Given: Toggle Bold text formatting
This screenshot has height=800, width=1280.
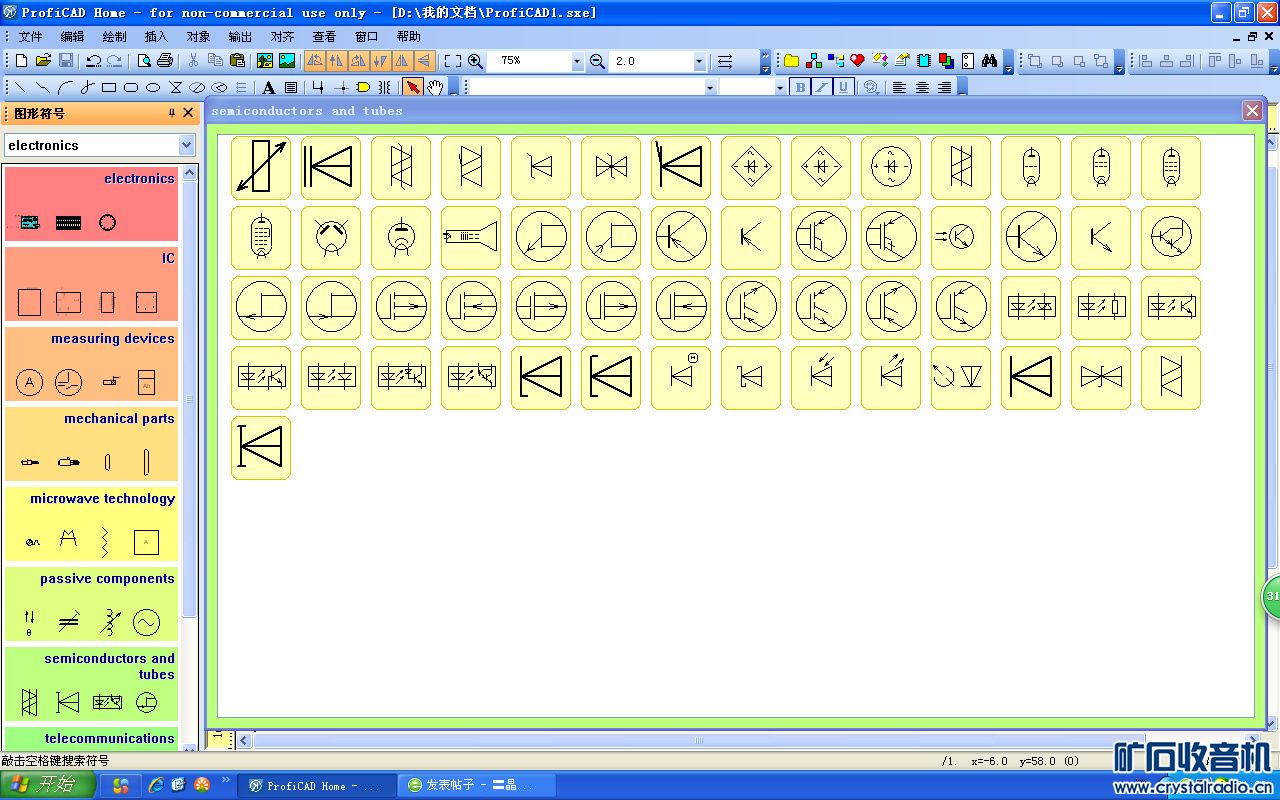Looking at the screenshot, I should (799, 87).
